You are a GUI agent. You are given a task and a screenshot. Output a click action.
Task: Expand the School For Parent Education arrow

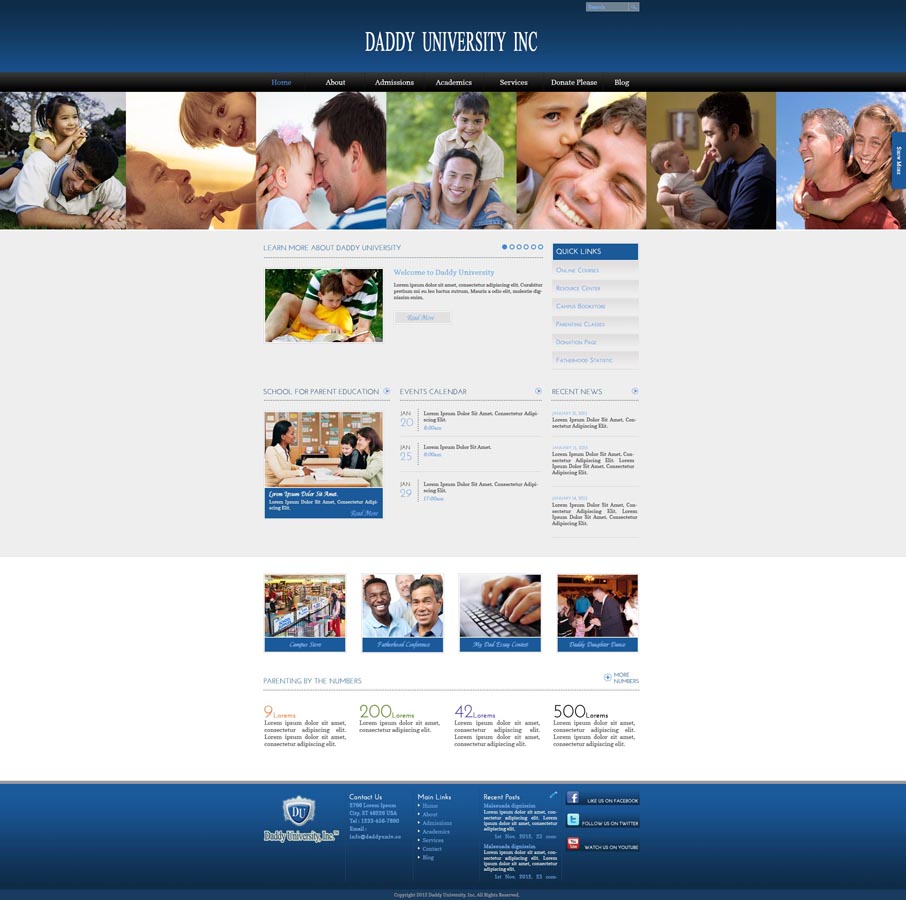pos(387,391)
